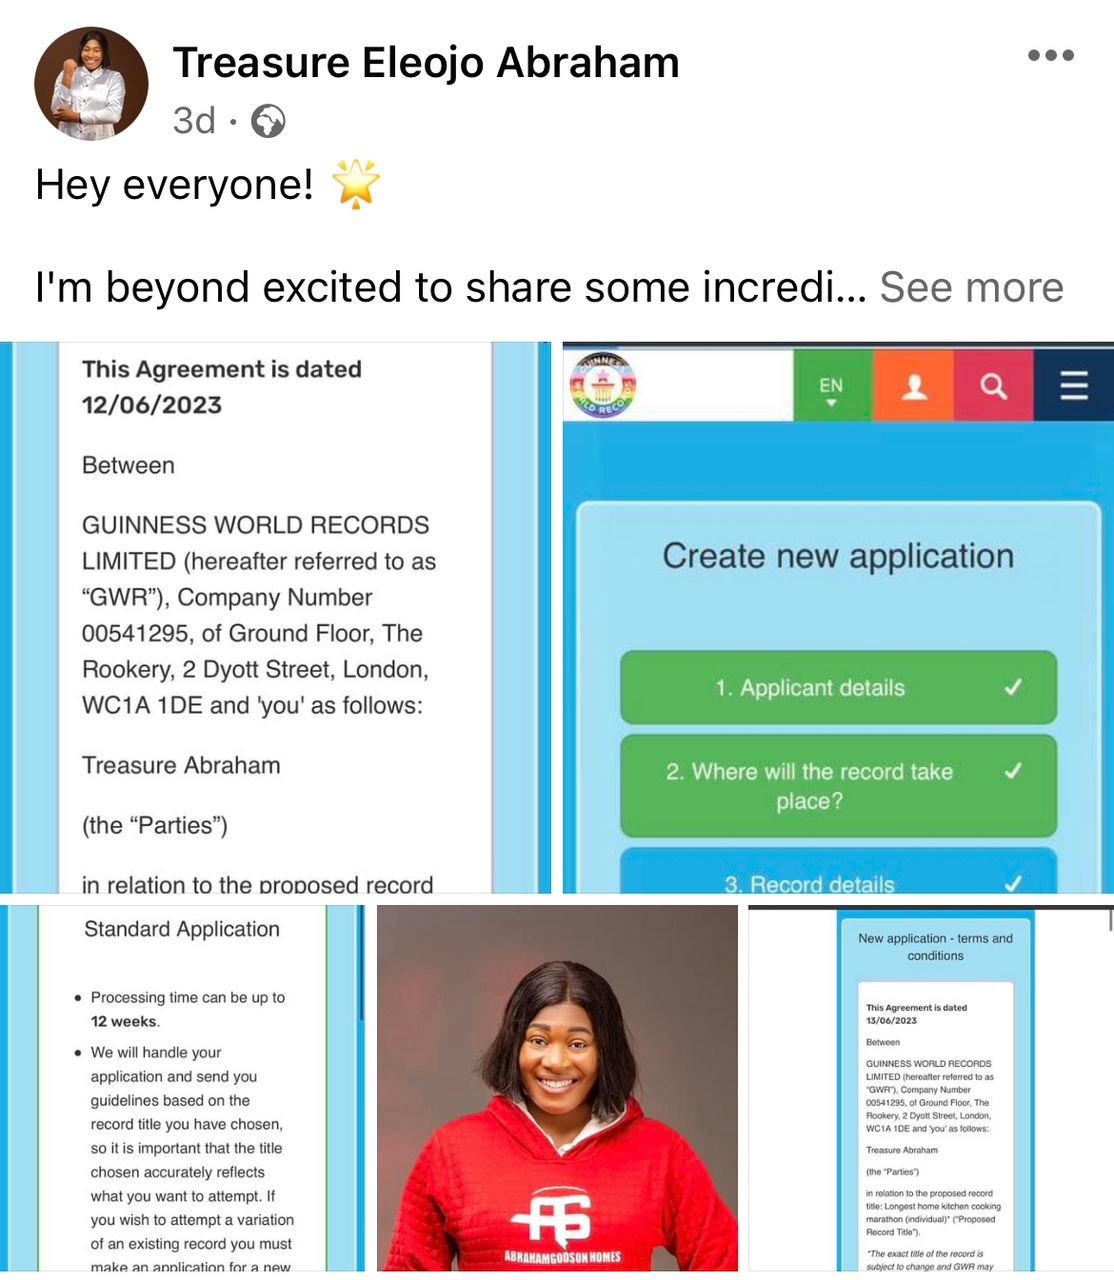Tap the user account icon in orange
Viewport: 1114px width, 1280px height.
(913, 386)
